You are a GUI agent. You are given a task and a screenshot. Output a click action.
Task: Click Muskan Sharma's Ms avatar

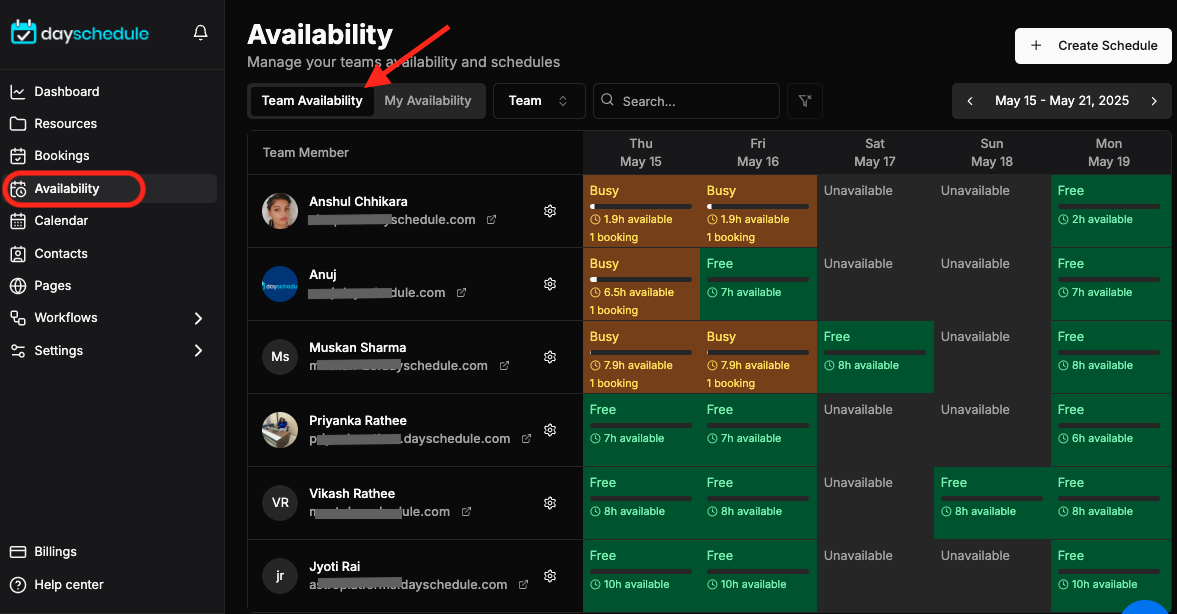(280, 357)
